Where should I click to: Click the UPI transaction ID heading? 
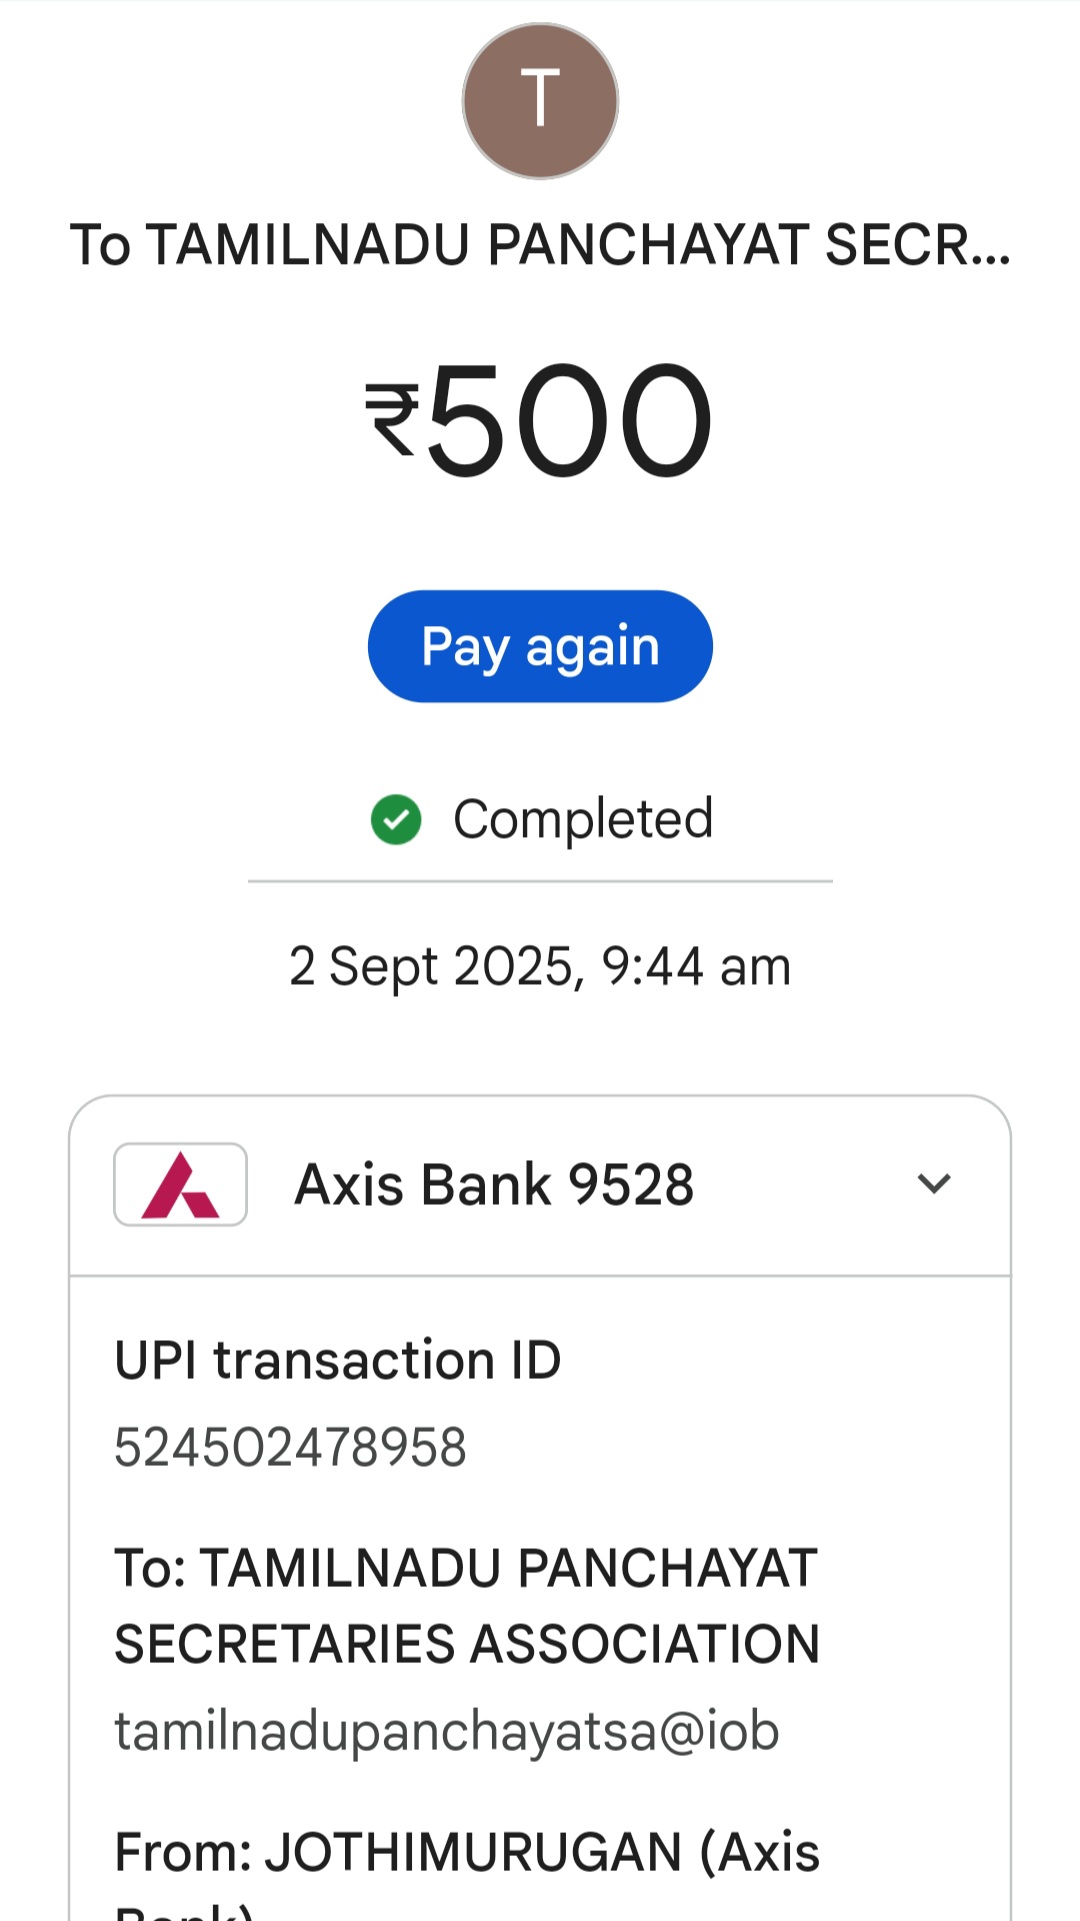coord(338,1361)
